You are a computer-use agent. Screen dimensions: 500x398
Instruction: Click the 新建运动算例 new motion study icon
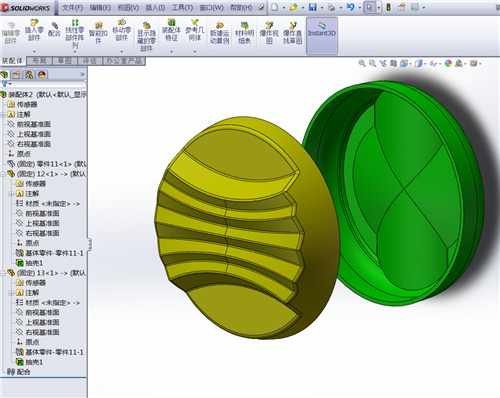click(x=219, y=33)
